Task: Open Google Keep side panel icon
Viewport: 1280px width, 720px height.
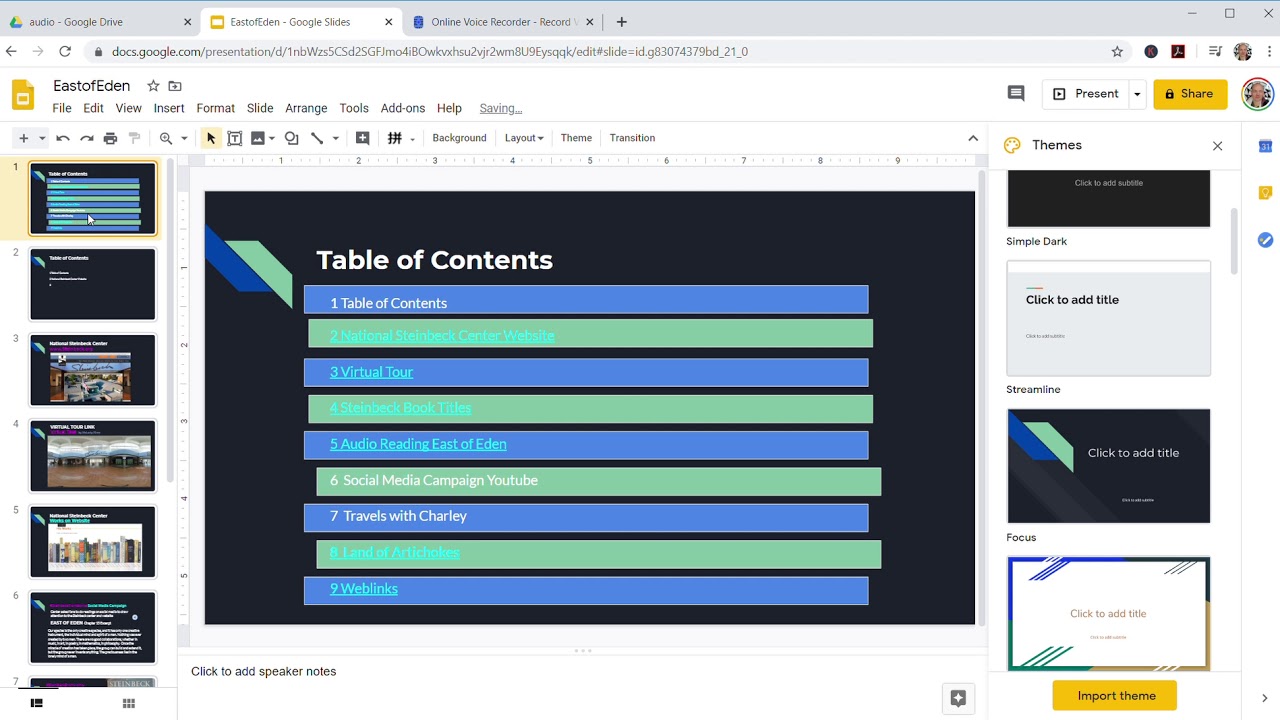Action: (1265, 193)
